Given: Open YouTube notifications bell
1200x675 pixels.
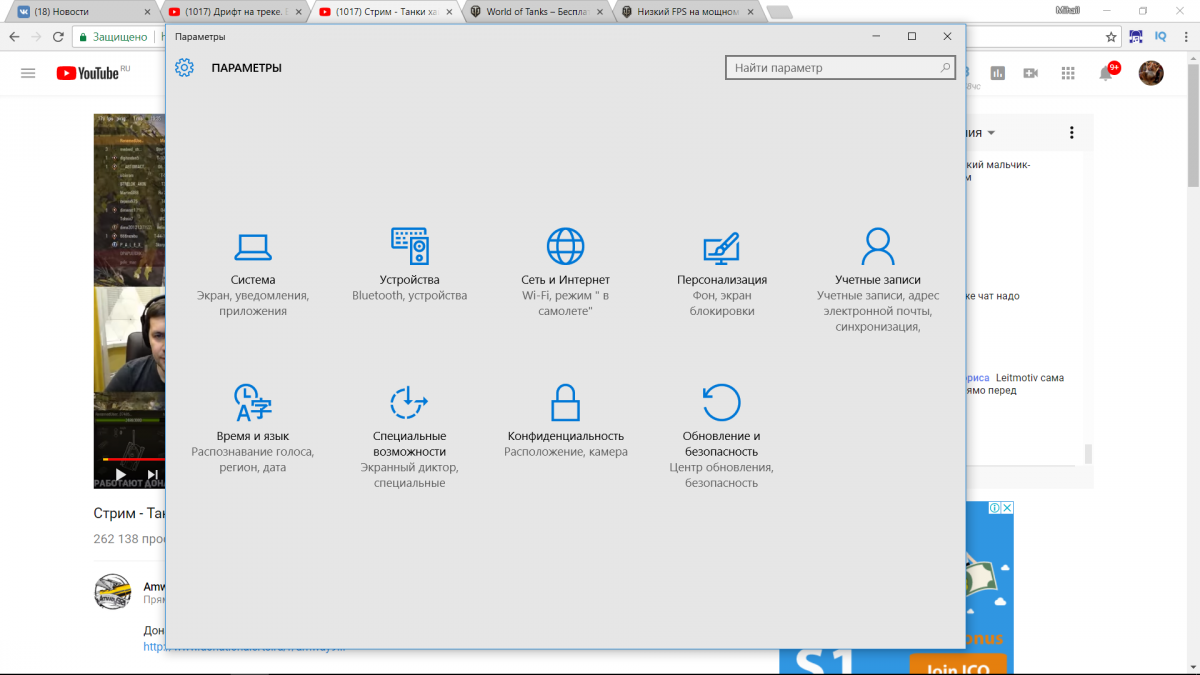Looking at the screenshot, I should 1106,73.
